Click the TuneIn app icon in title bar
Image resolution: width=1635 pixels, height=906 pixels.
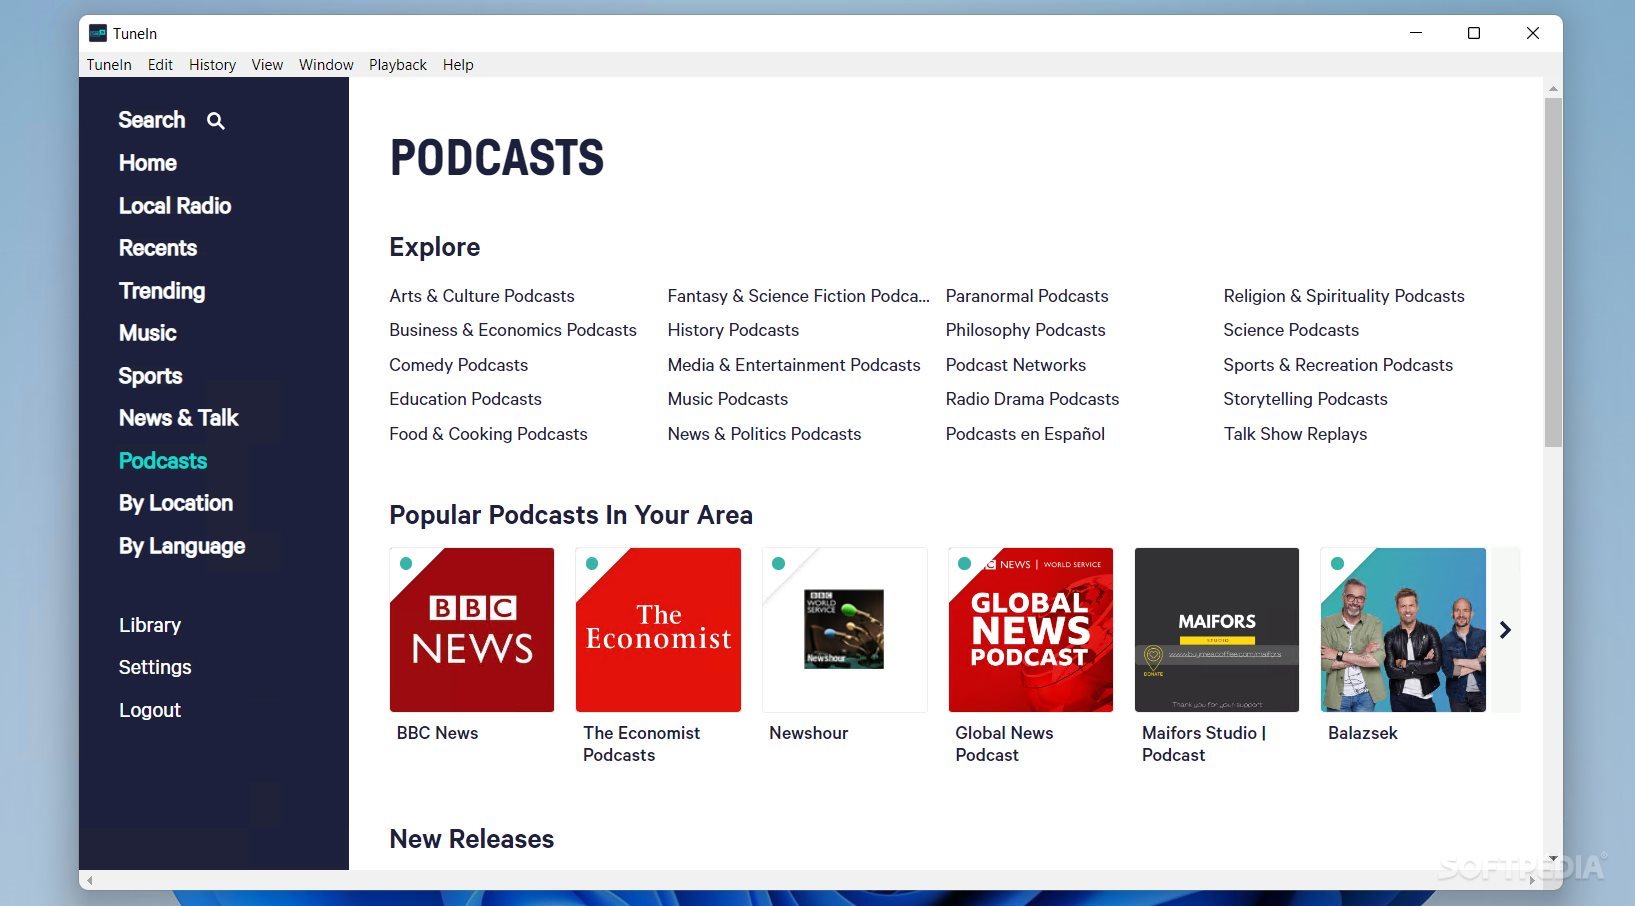(x=98, y=33)
